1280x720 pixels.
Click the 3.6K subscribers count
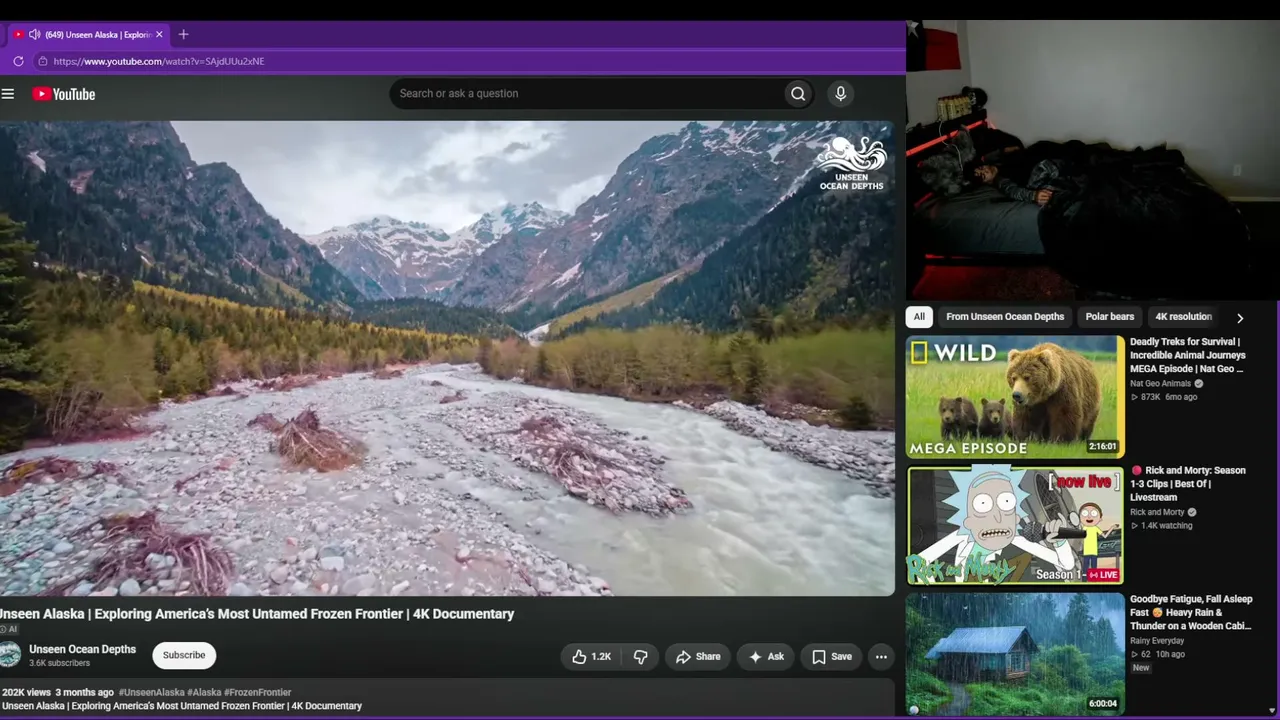(x=60, y=663)
